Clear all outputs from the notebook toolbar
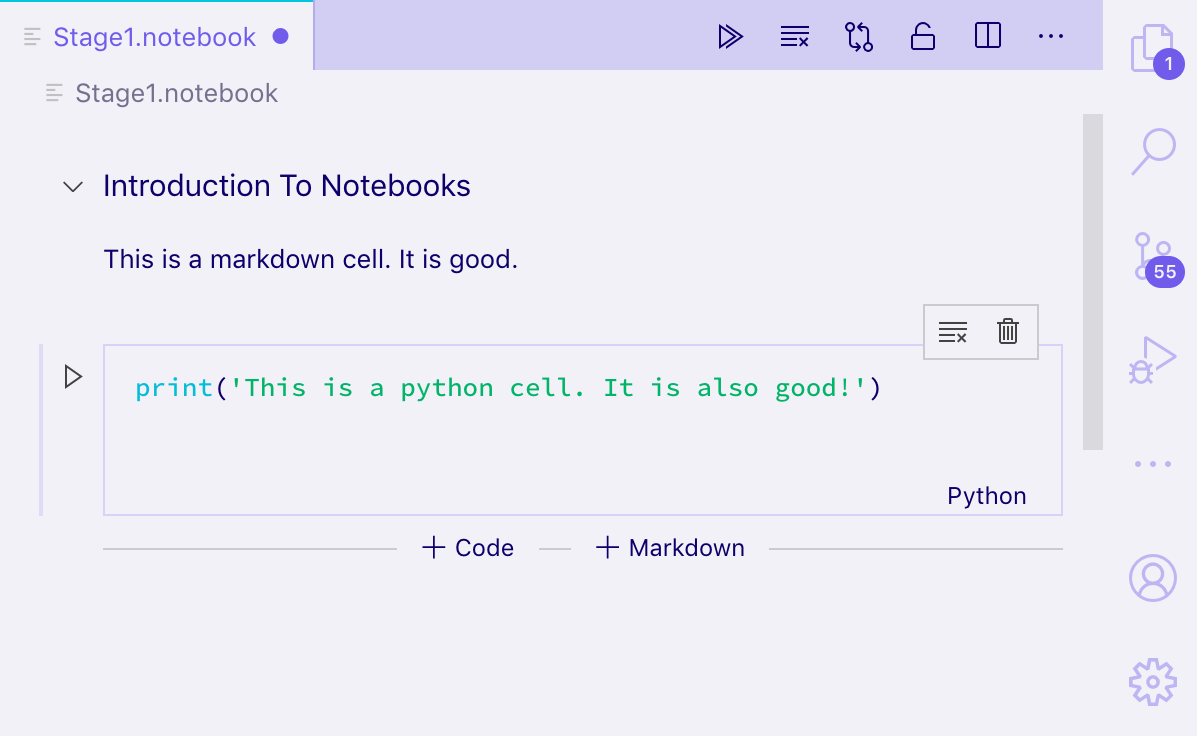 tap(794, 36)
